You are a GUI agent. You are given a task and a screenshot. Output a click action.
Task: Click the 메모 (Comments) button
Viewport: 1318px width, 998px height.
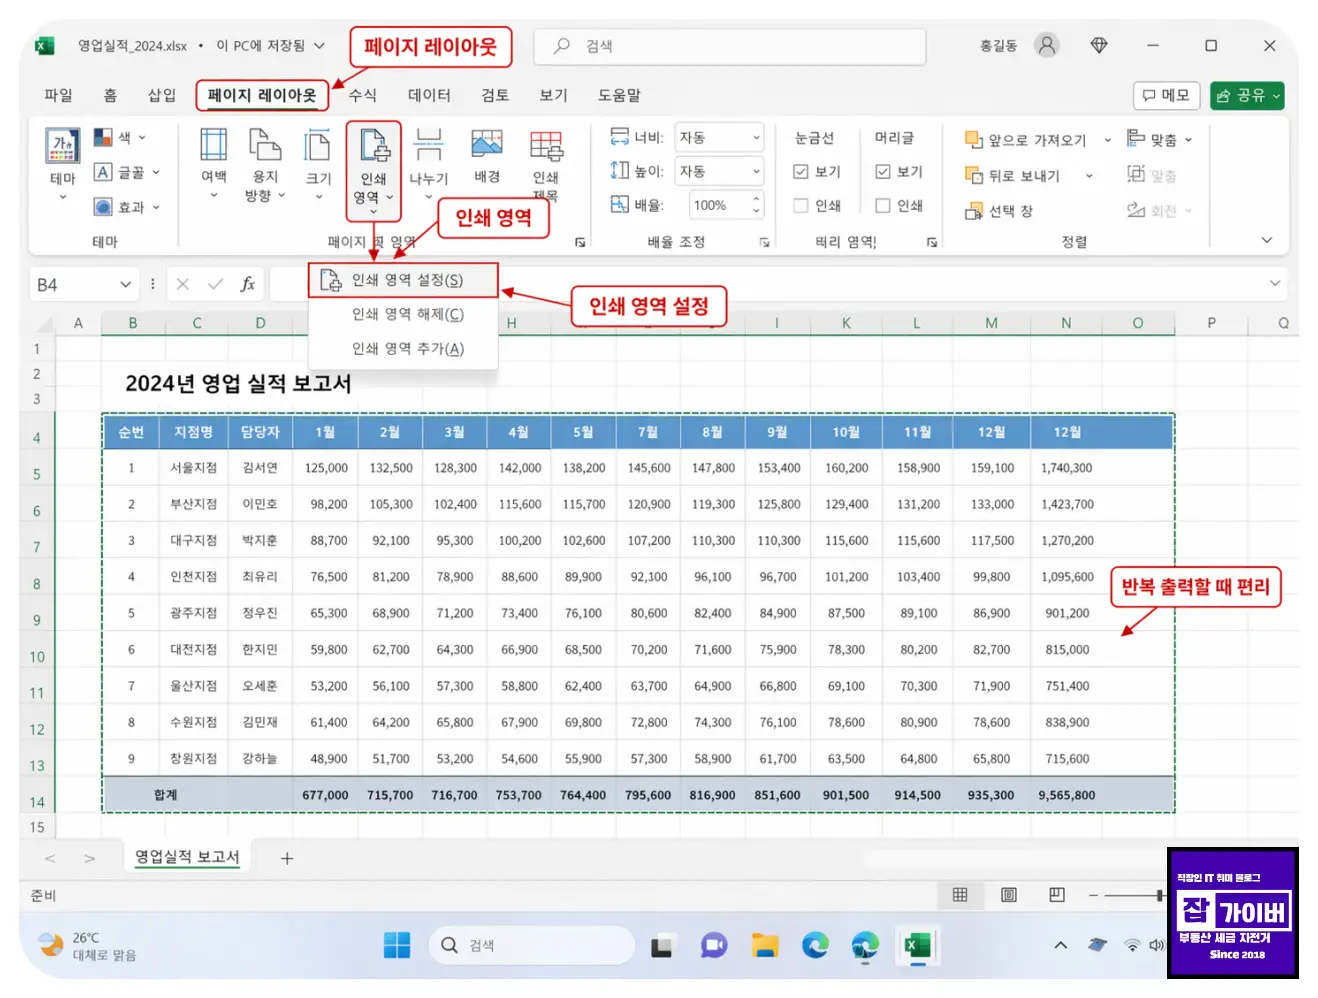click(1166, 95)
